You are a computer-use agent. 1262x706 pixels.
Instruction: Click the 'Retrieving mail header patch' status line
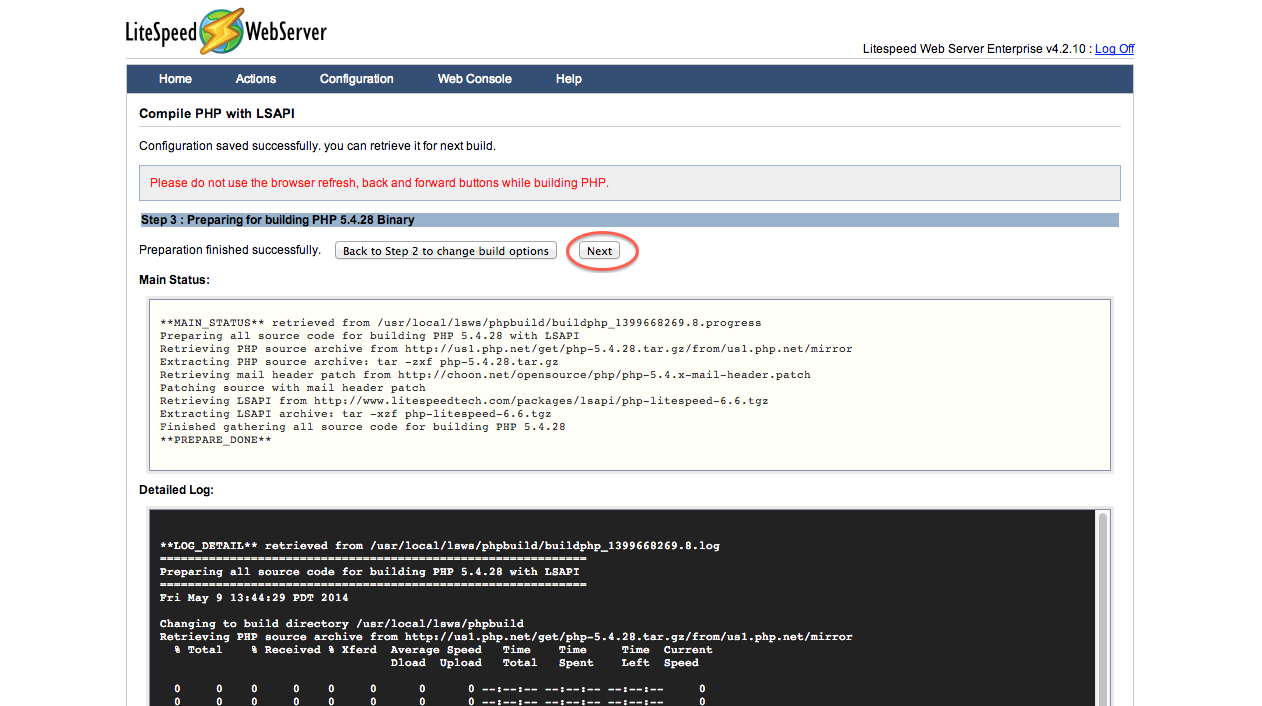point(485,375)
